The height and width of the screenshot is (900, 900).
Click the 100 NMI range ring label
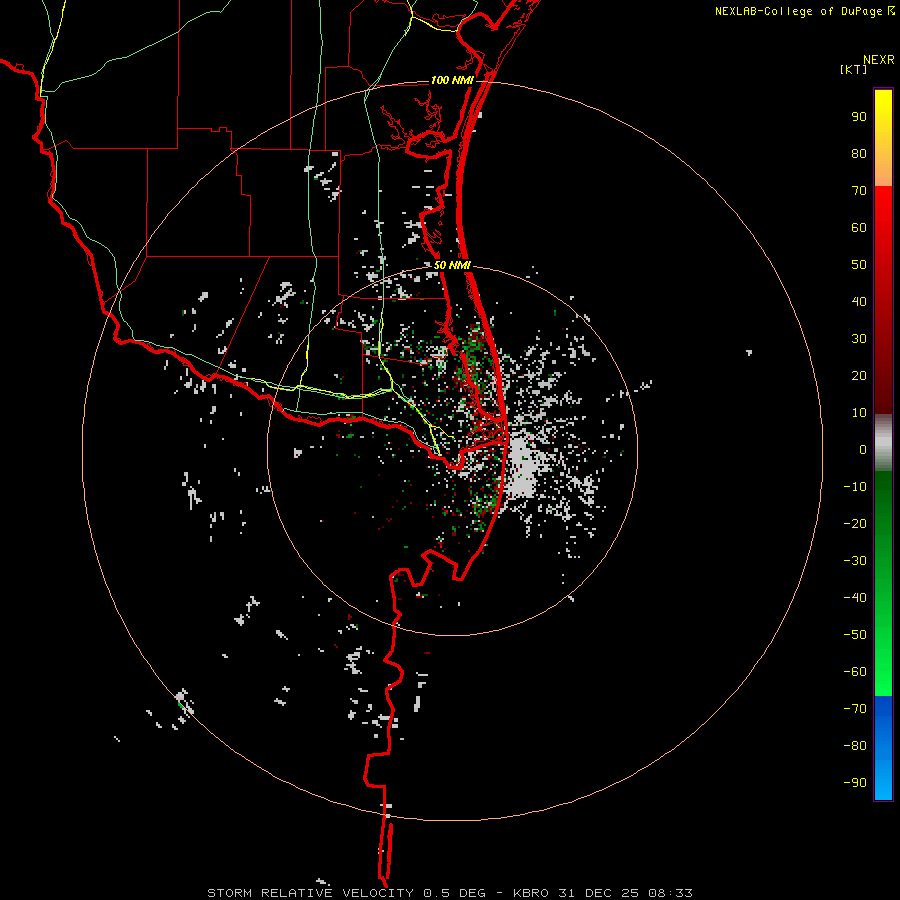tap(452, 80)
